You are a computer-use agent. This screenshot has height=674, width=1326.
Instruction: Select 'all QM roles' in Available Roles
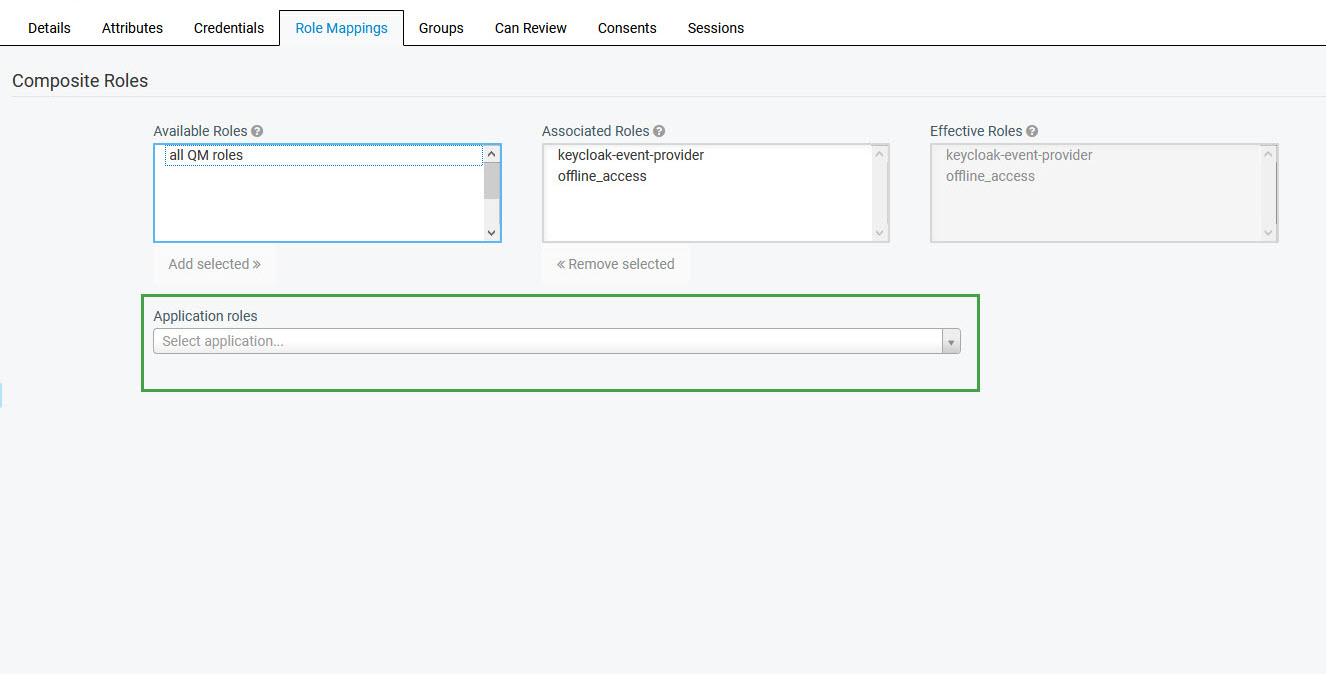[206, 155]
